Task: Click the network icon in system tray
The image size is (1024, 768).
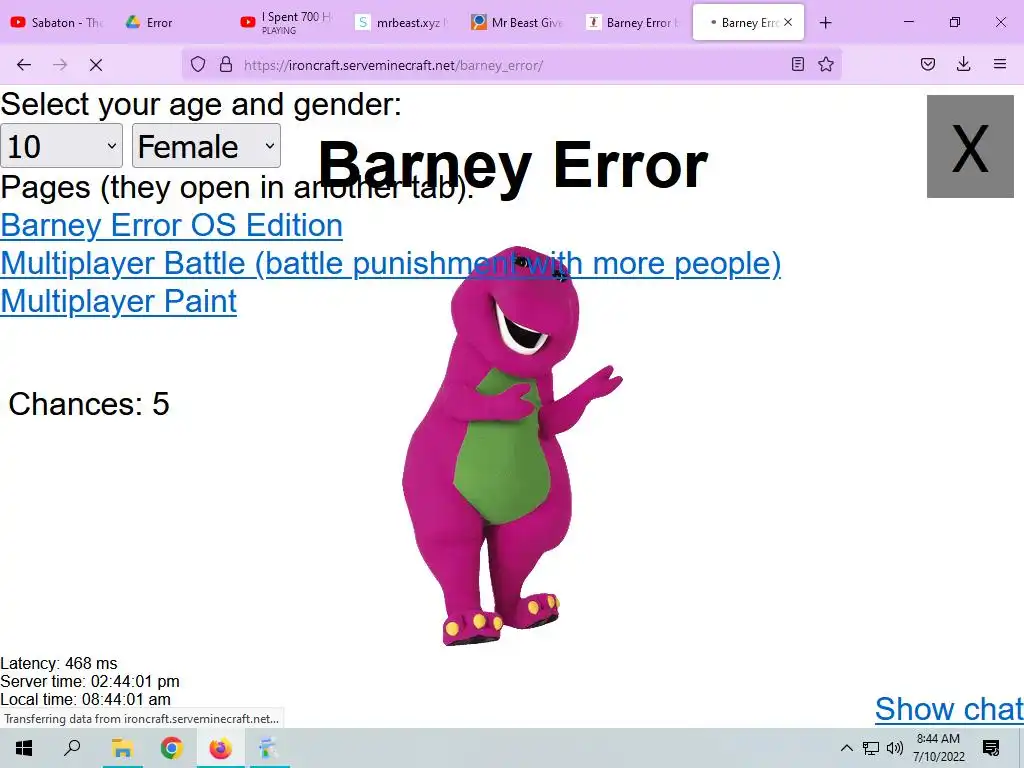Action: (x=871, y=748)
